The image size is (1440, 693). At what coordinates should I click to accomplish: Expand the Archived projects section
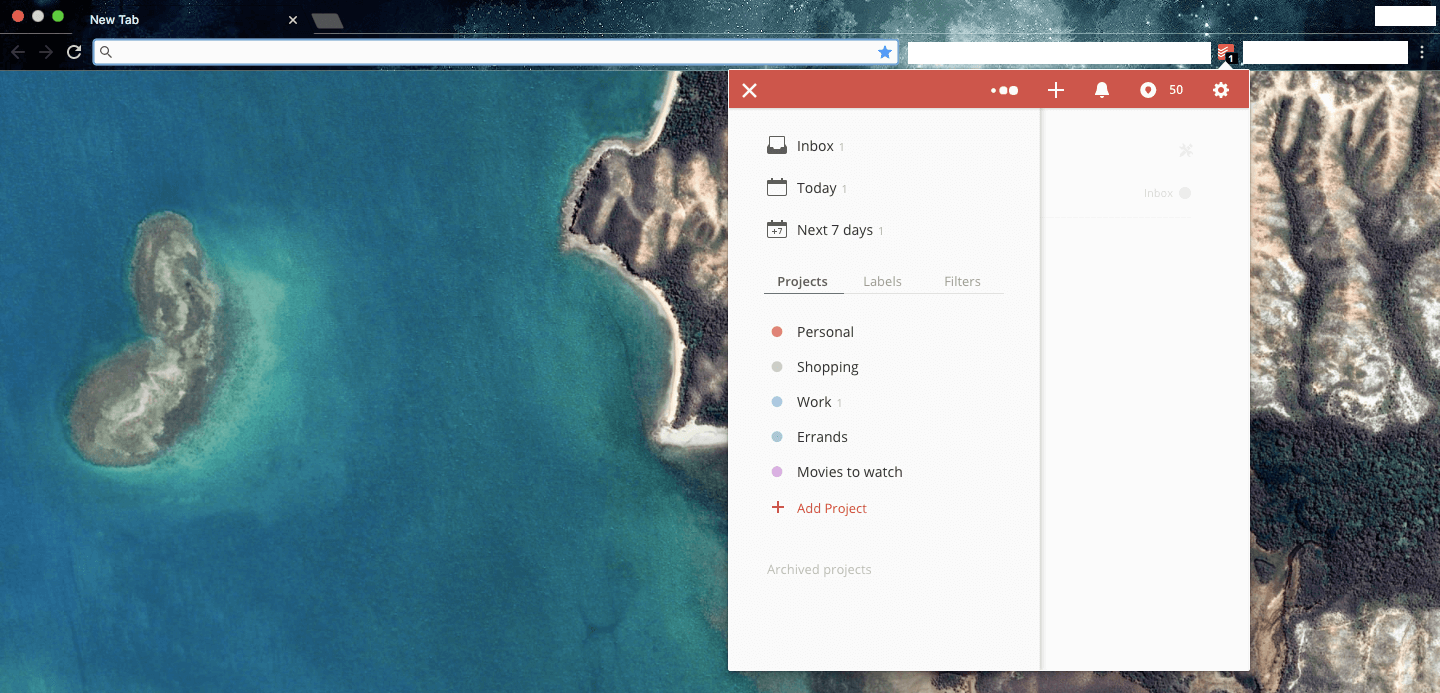(x=819, y=570)
